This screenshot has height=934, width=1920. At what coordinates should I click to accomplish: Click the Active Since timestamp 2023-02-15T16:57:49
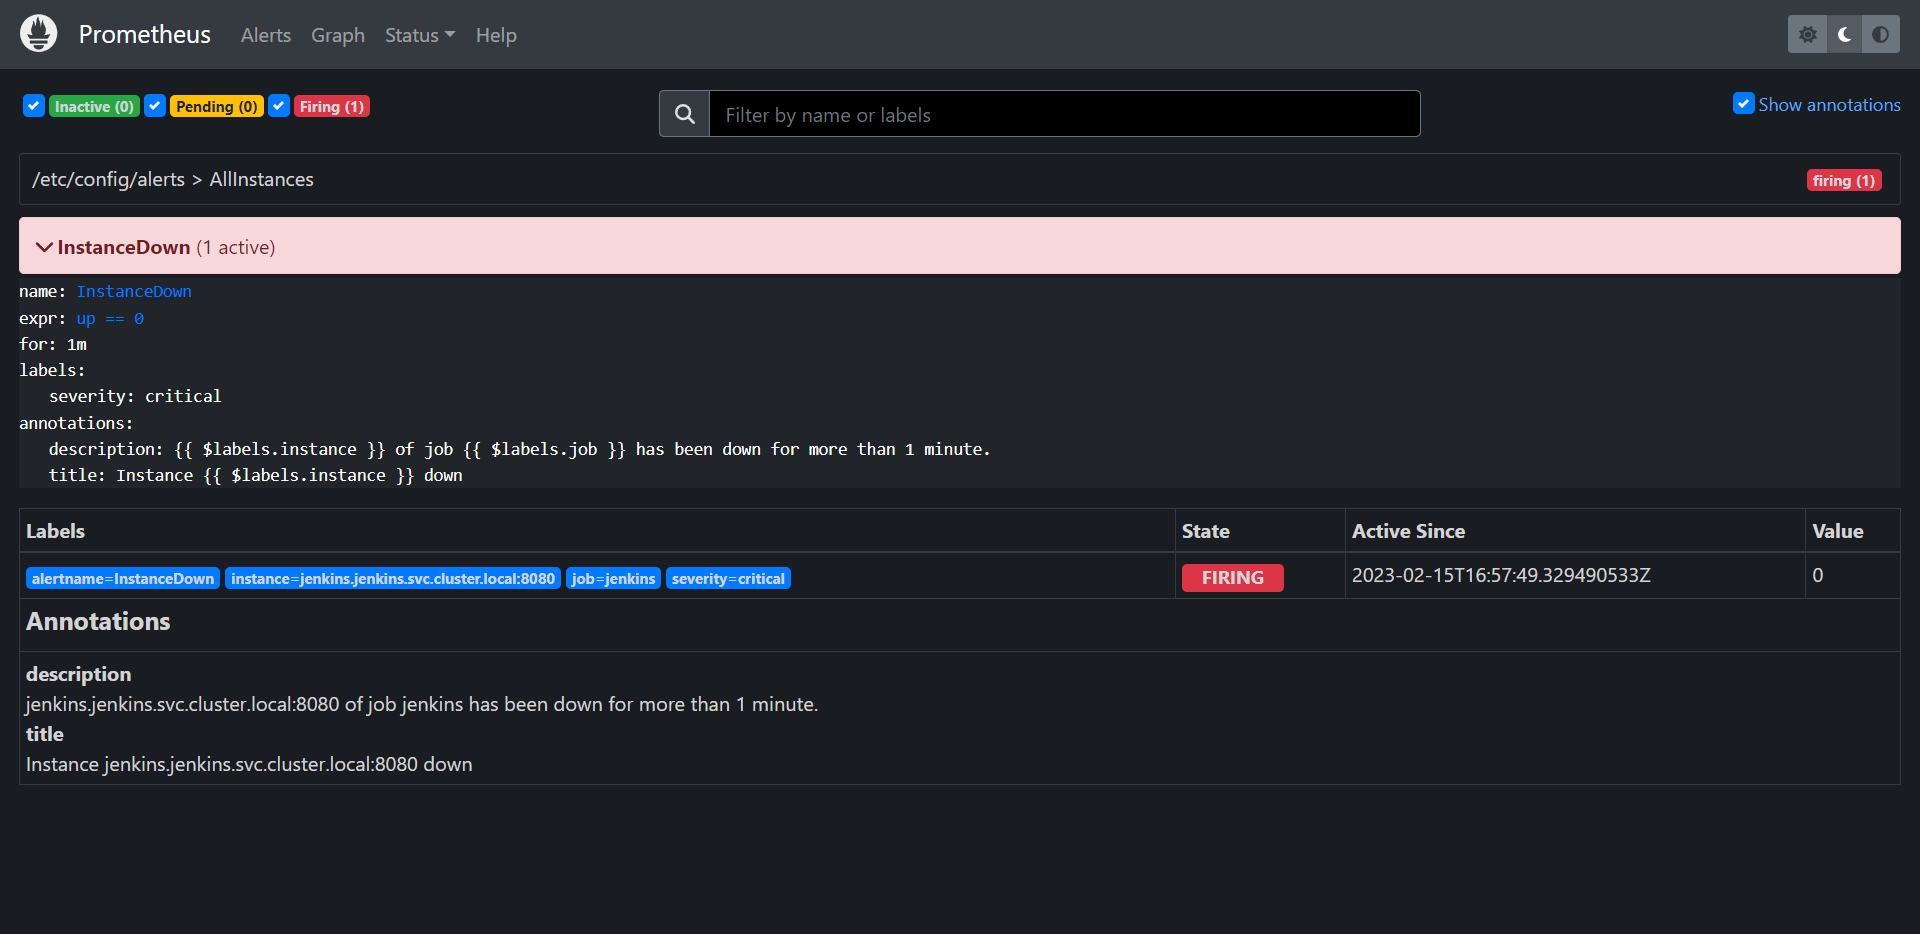[x=1501, y=575]
